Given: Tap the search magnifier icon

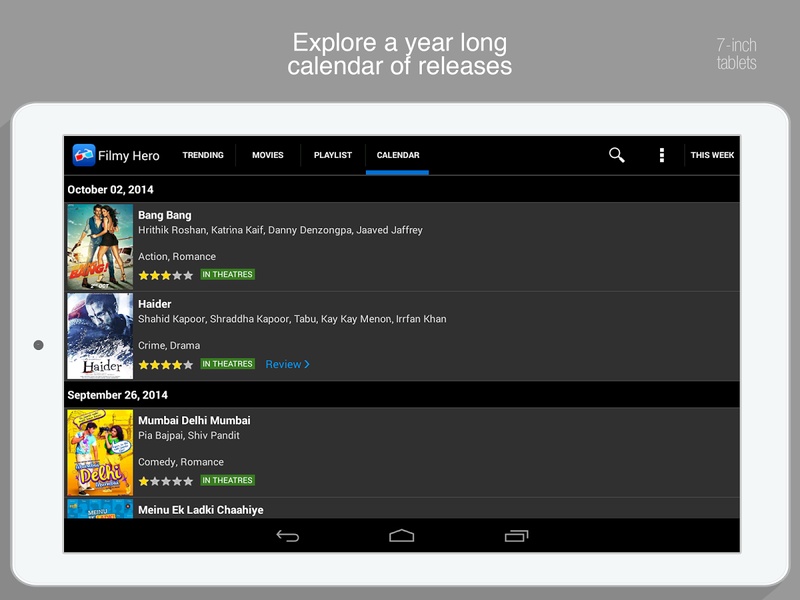Looking at the screenshot, I should pos(616,155).
